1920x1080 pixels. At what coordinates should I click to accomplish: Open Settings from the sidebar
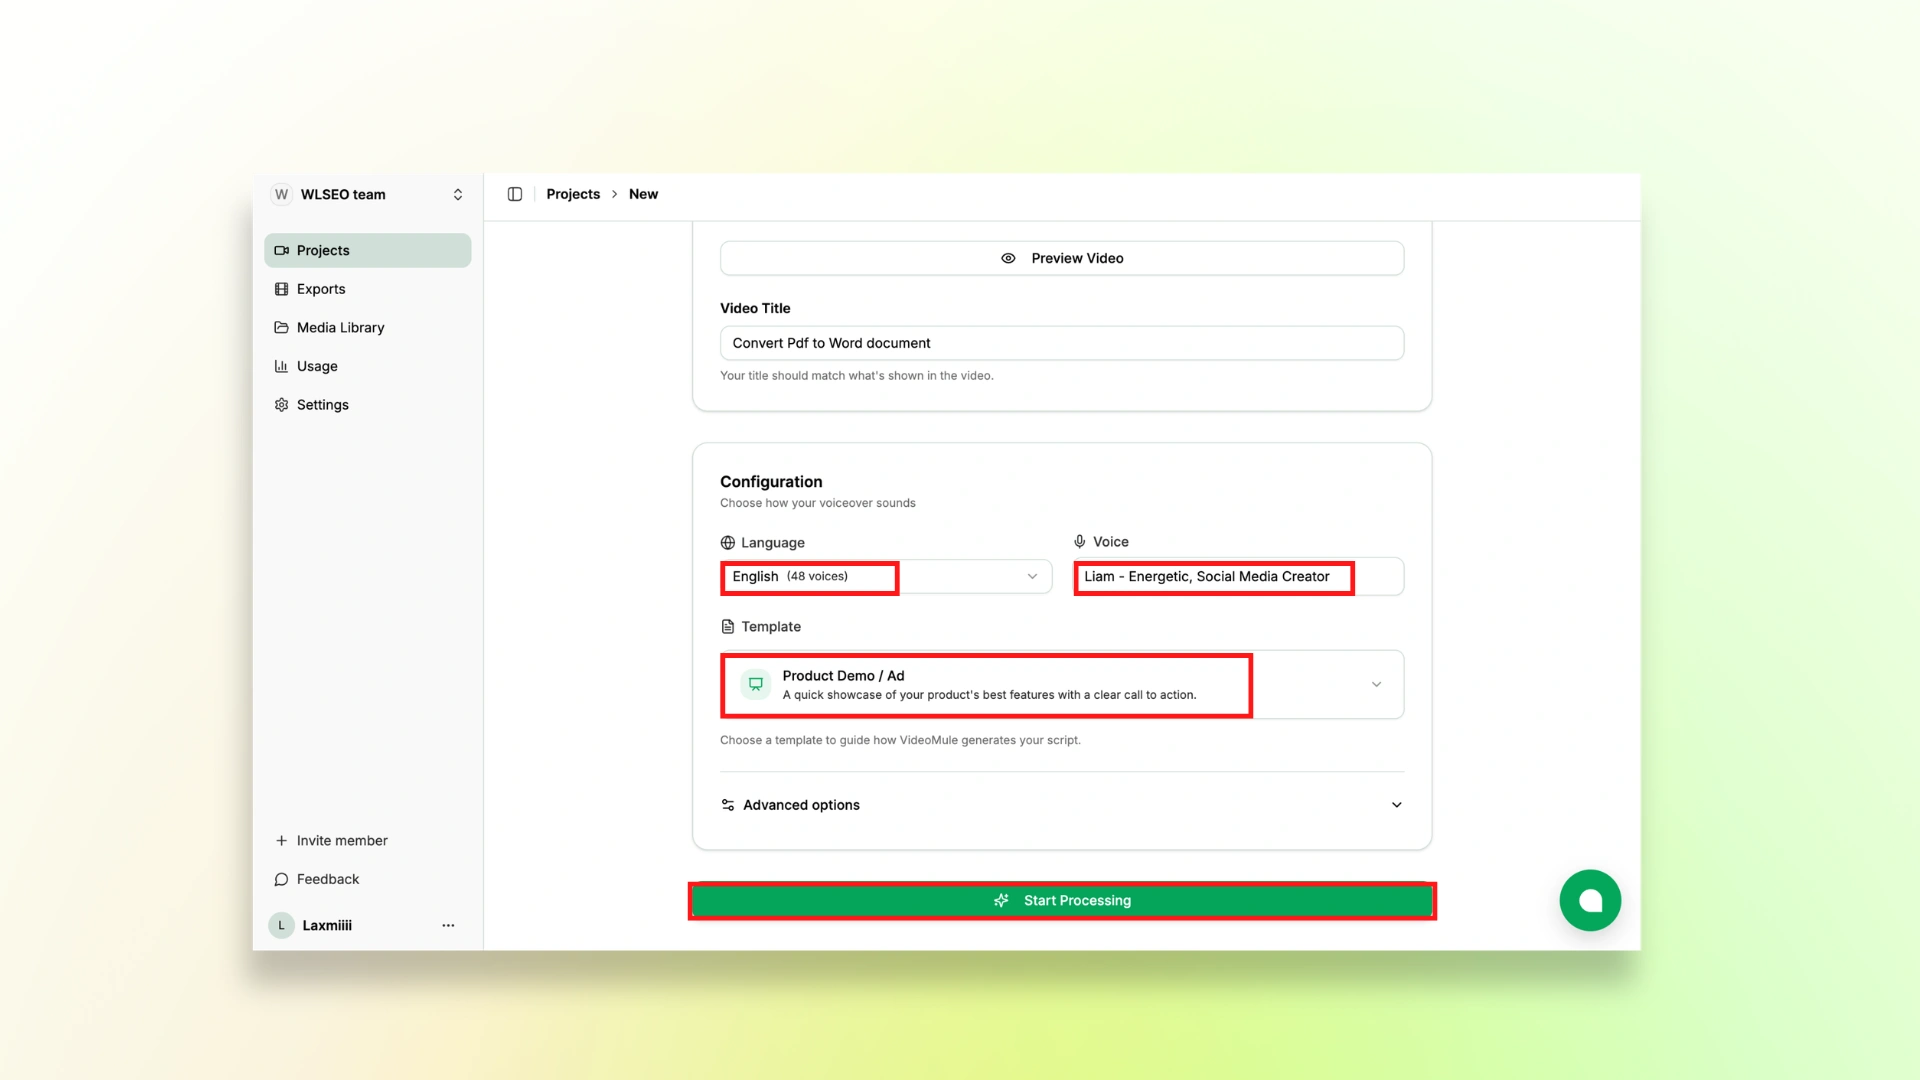click(x=322, y=405)
